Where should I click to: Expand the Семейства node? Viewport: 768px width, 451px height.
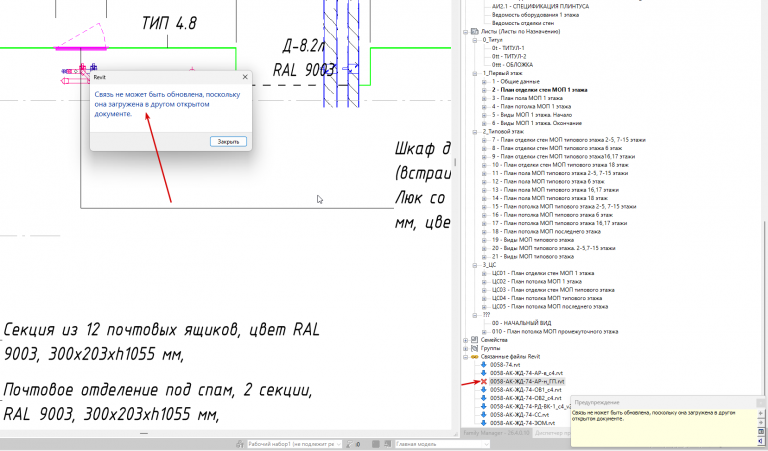[465, 340]
